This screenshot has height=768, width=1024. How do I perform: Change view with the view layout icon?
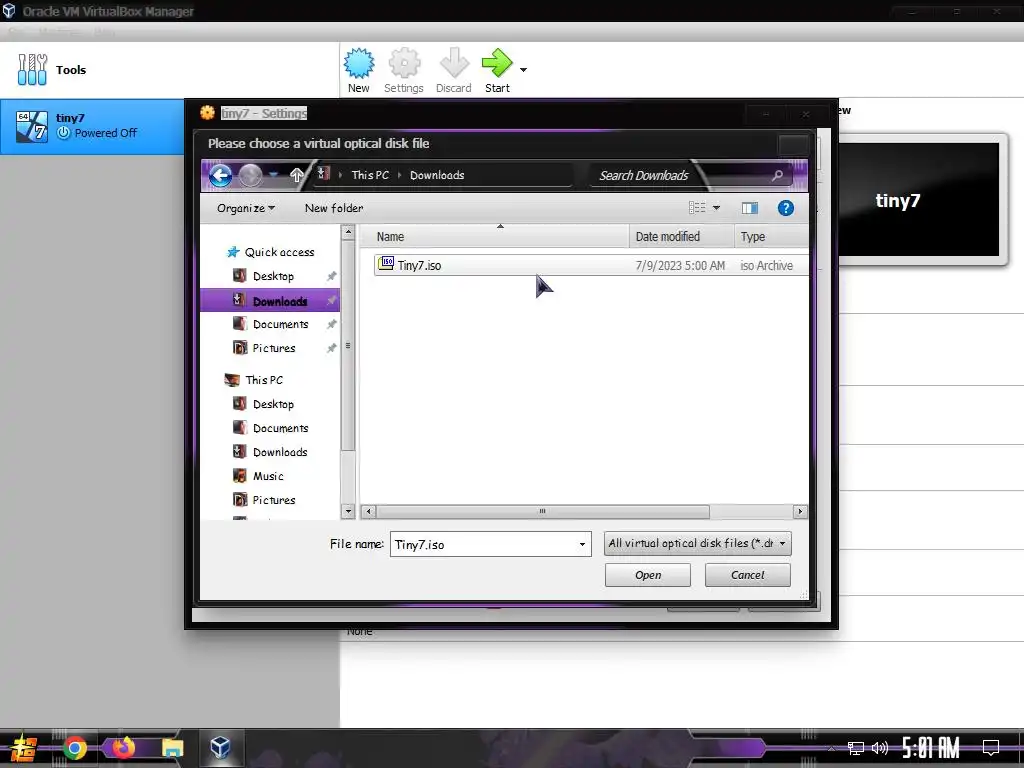[697, 208]
